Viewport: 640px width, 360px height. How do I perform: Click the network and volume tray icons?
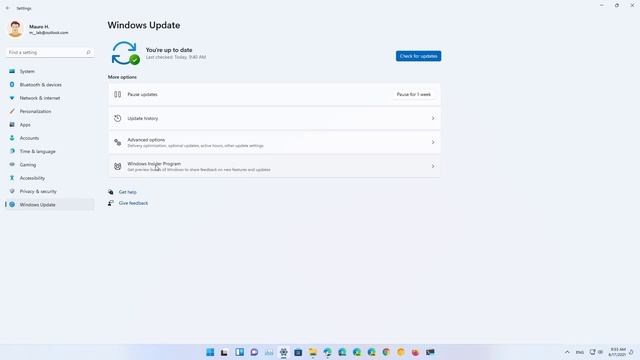tap(596, 352)
